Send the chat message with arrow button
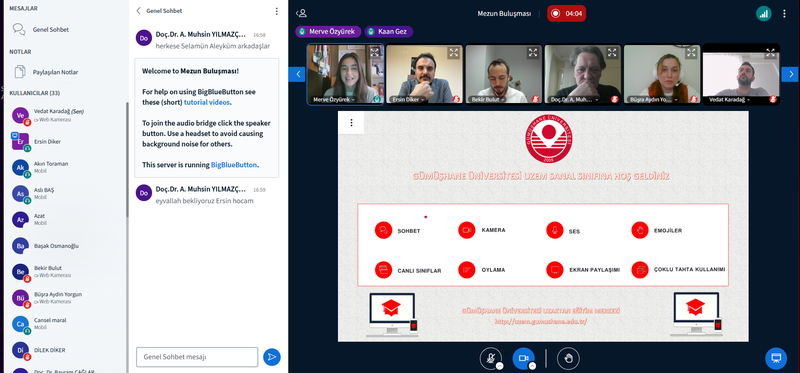This screenshot has height=373, width=800. (x=272, y=357)
